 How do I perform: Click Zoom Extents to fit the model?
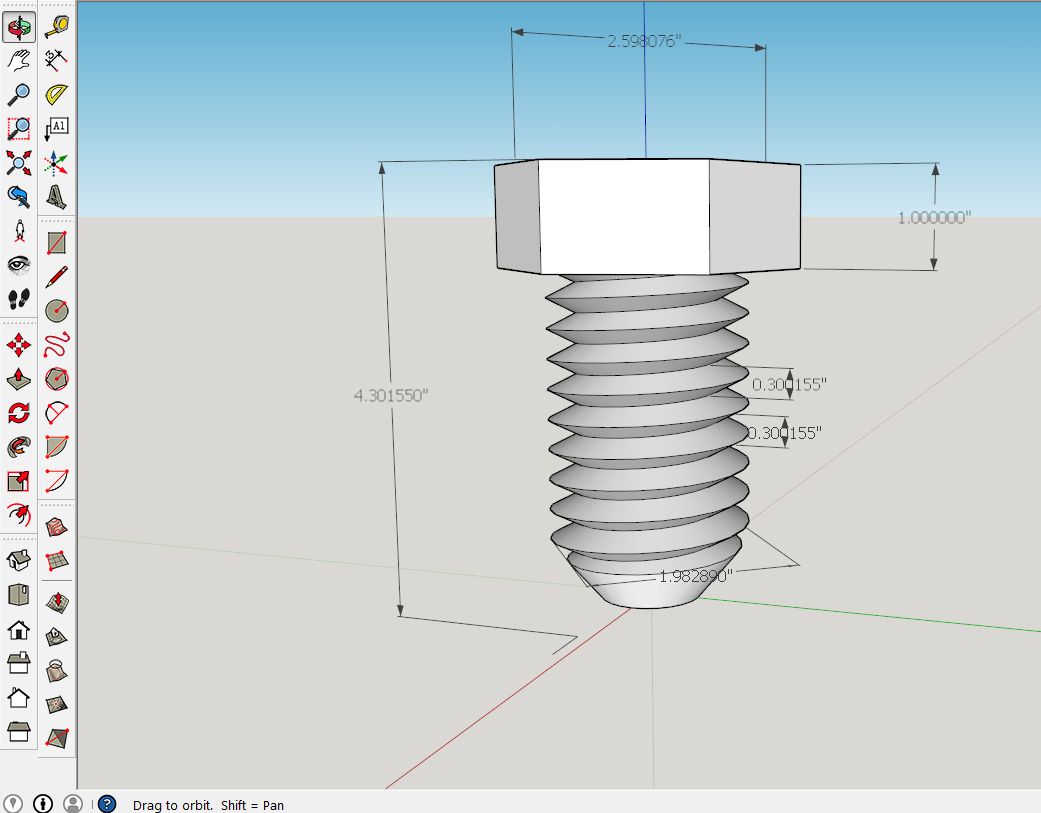[x=19, y=160]
